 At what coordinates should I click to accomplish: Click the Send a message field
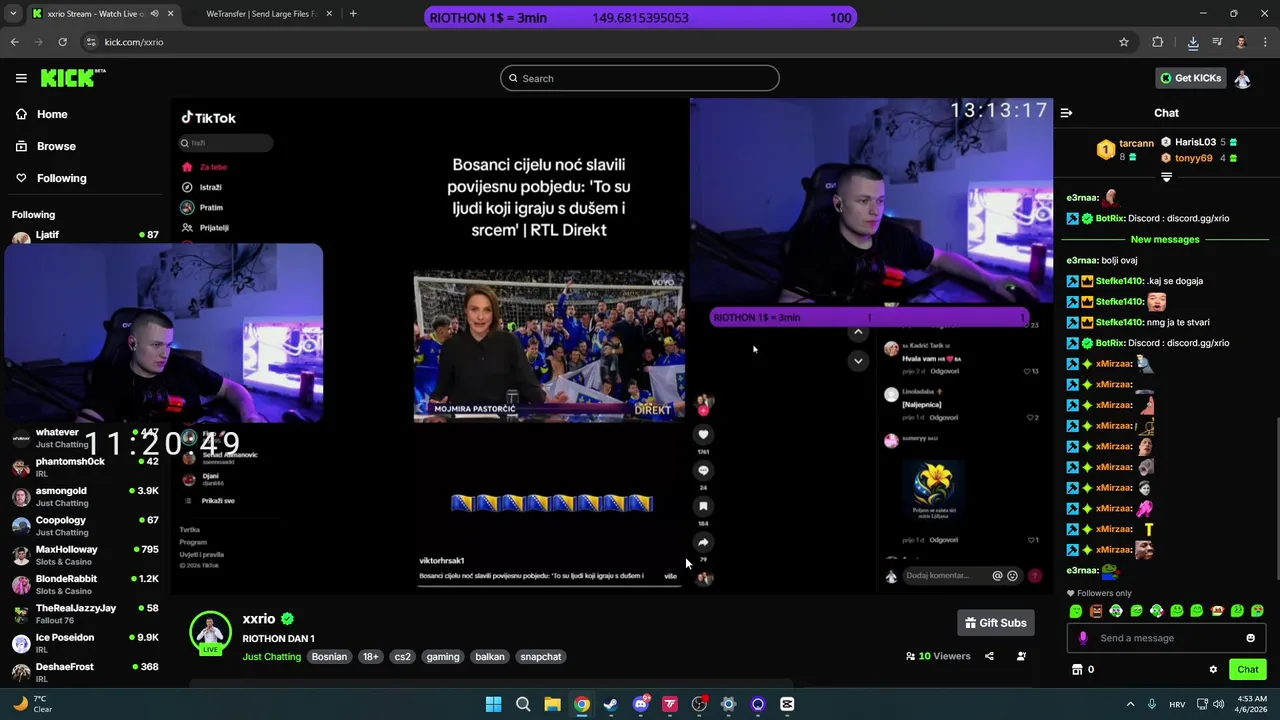(1167, 638)
